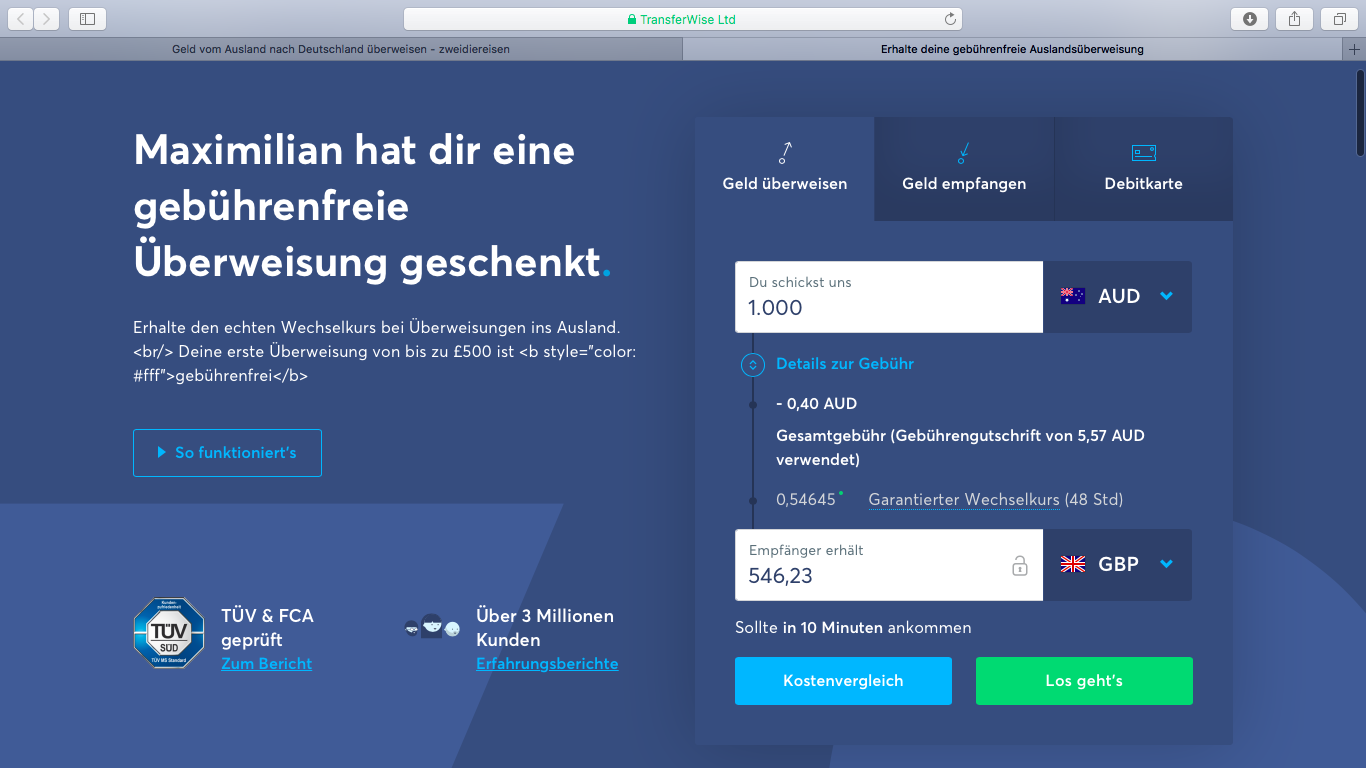
Task: Open the Safari downloads list
Action: (1250, 19)
